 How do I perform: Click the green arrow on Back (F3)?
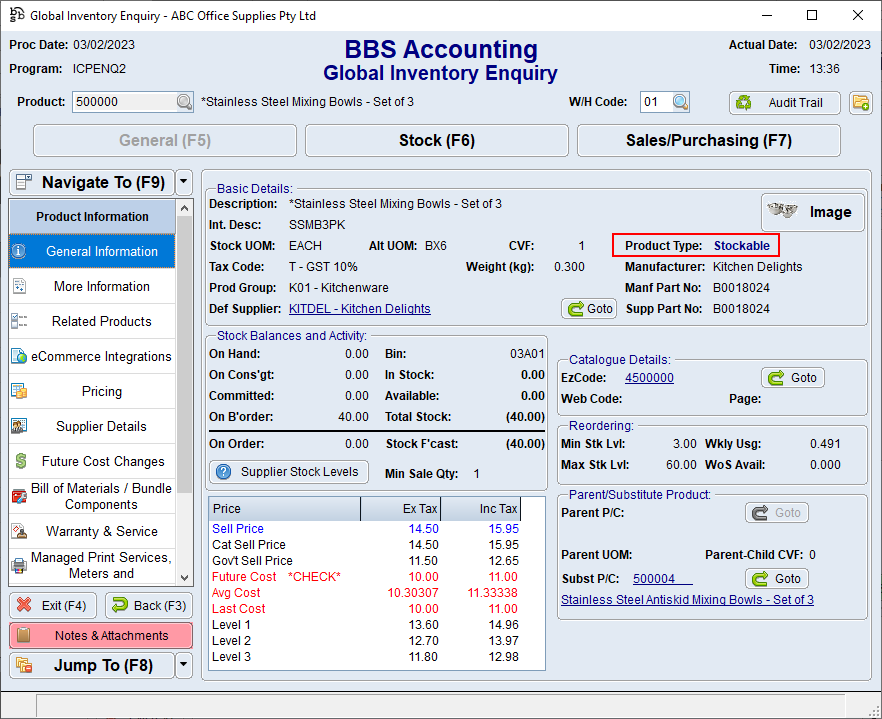point(122,606)
